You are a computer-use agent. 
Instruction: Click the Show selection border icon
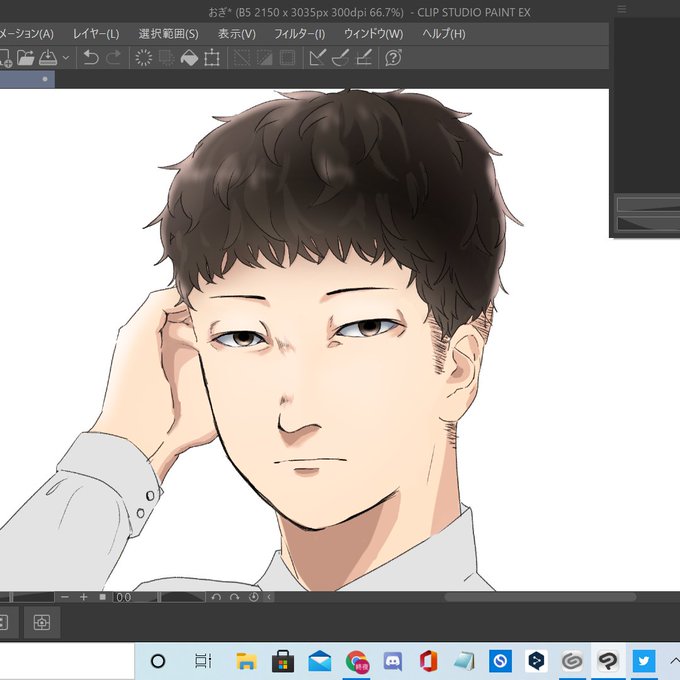(x=287, y=57)
